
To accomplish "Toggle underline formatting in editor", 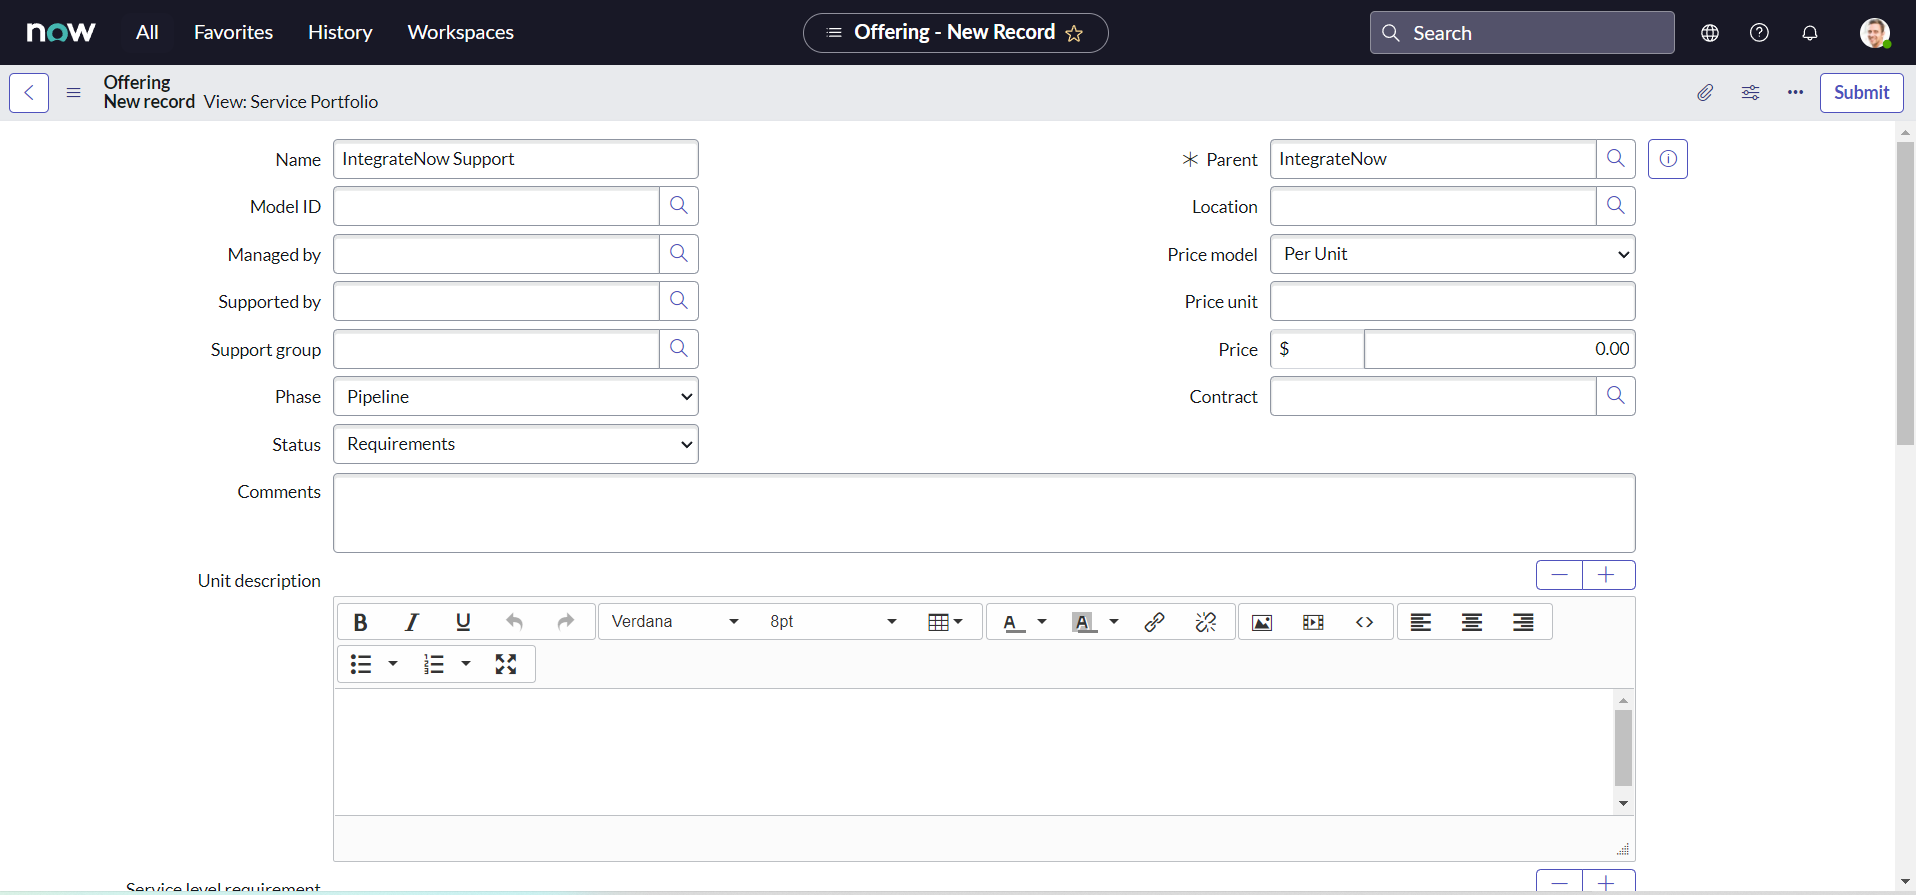I will coord(463,622).
